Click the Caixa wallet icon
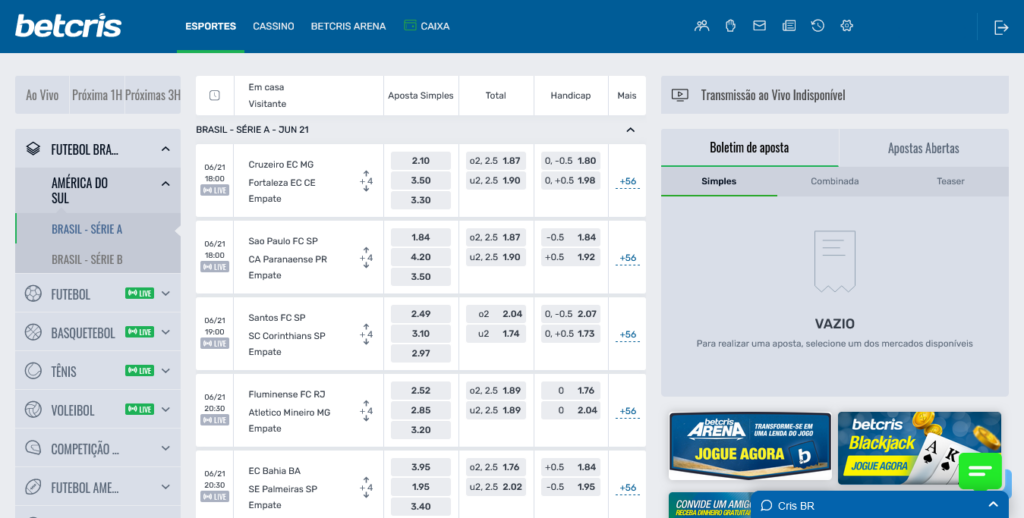The height and width of the screenshot is (518, 1024). 409,25
